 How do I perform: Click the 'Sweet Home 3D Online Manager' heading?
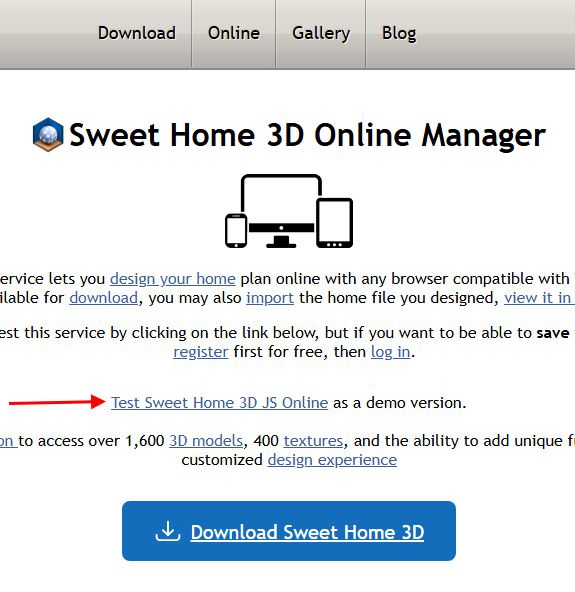pyautogui.click(x=307, y=135)
